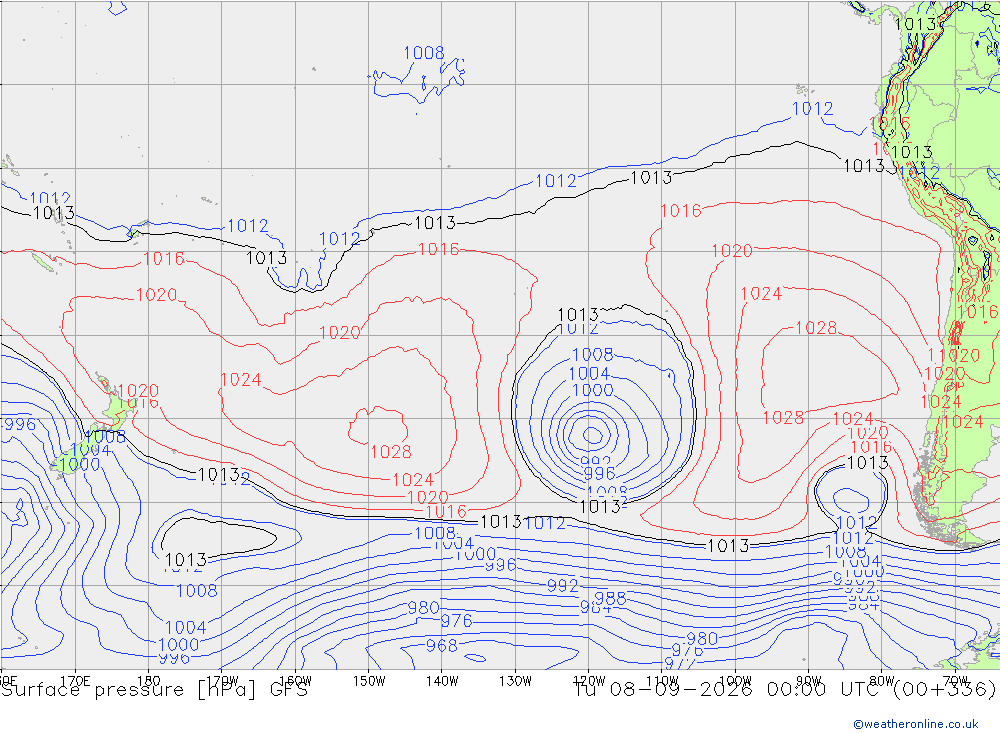Click the 150W longitude label
The height and width of the screenshot is (733, 1000).
point(369,681)
